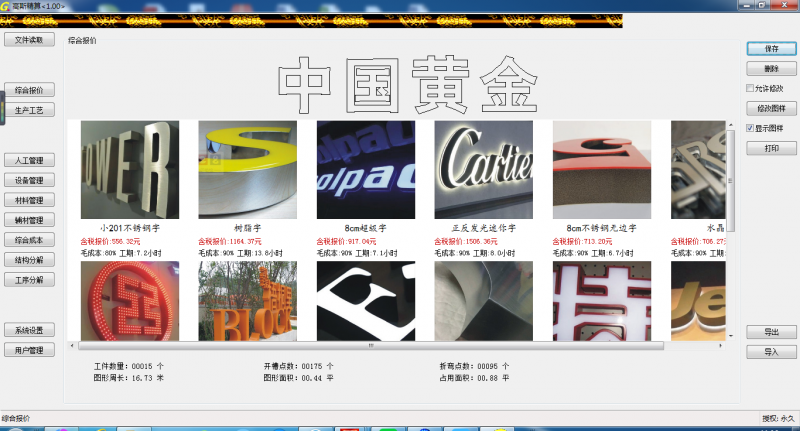Click the horizontal scrollbar right arrow
This screenshot has height=431, width=800.
pos(720,346)
